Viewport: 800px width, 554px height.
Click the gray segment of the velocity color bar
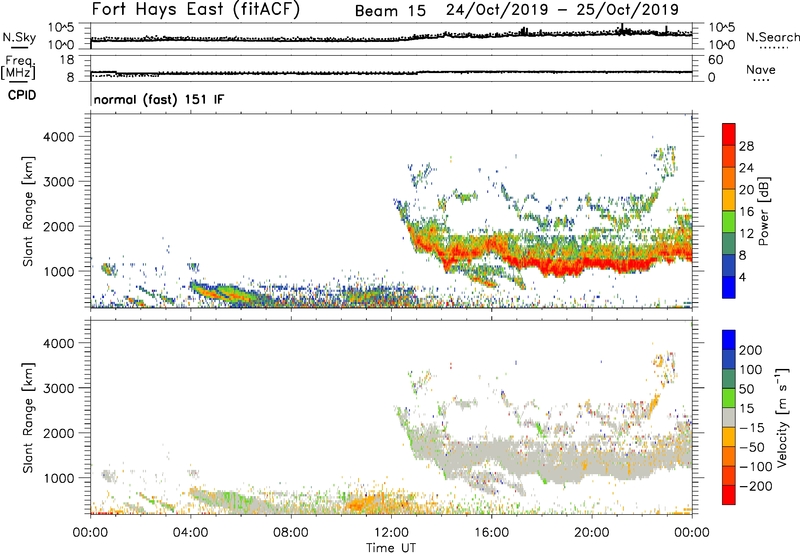click(729, 418)
